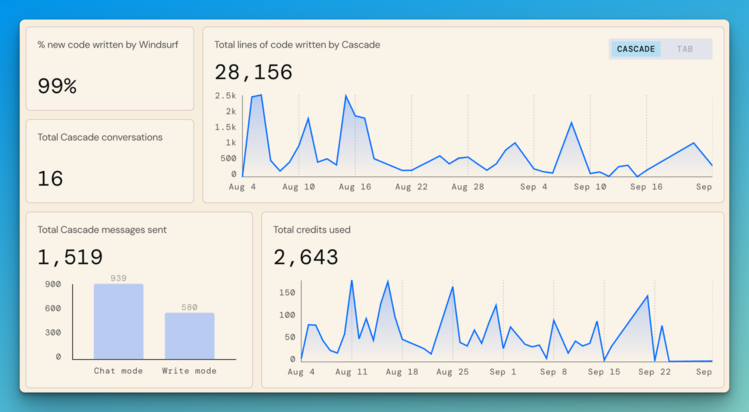Click the Aug 11 label on credits chart
This screenshot has width=749, height=412.
pos(352,372)
